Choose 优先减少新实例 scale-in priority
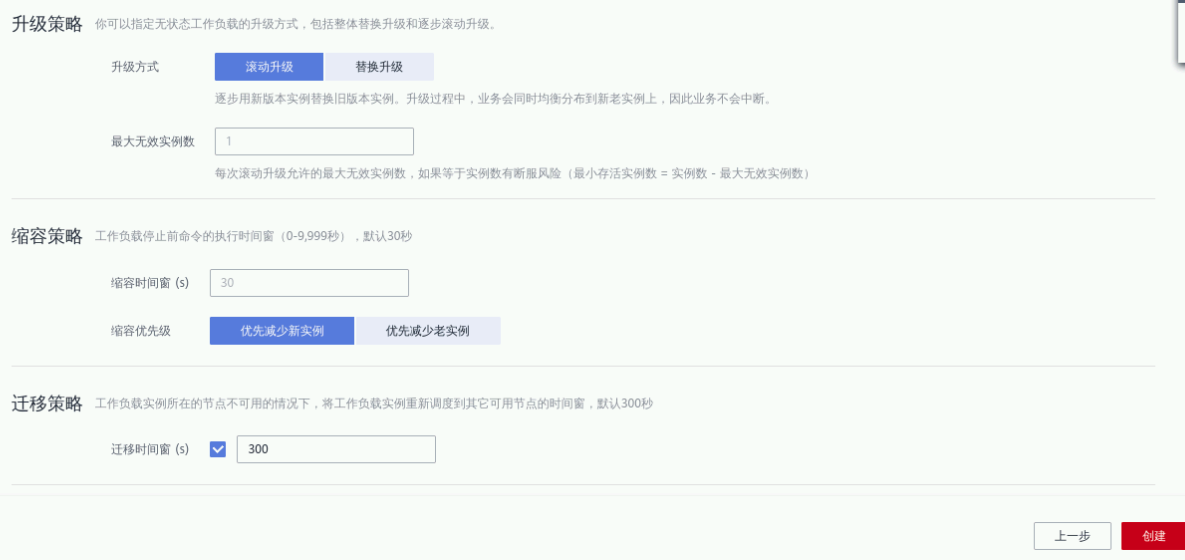This screenshot has height=560, width=1185. pos(282,331)
